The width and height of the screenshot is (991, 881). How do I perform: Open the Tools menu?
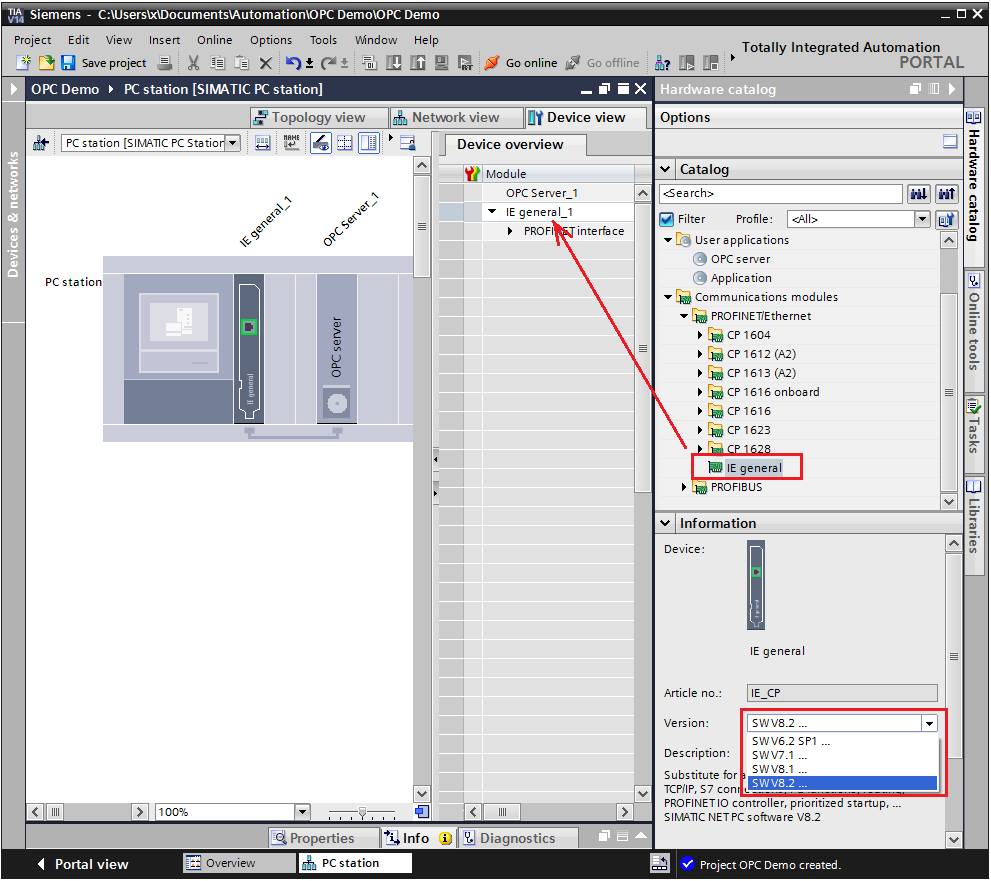click(323, 40)
